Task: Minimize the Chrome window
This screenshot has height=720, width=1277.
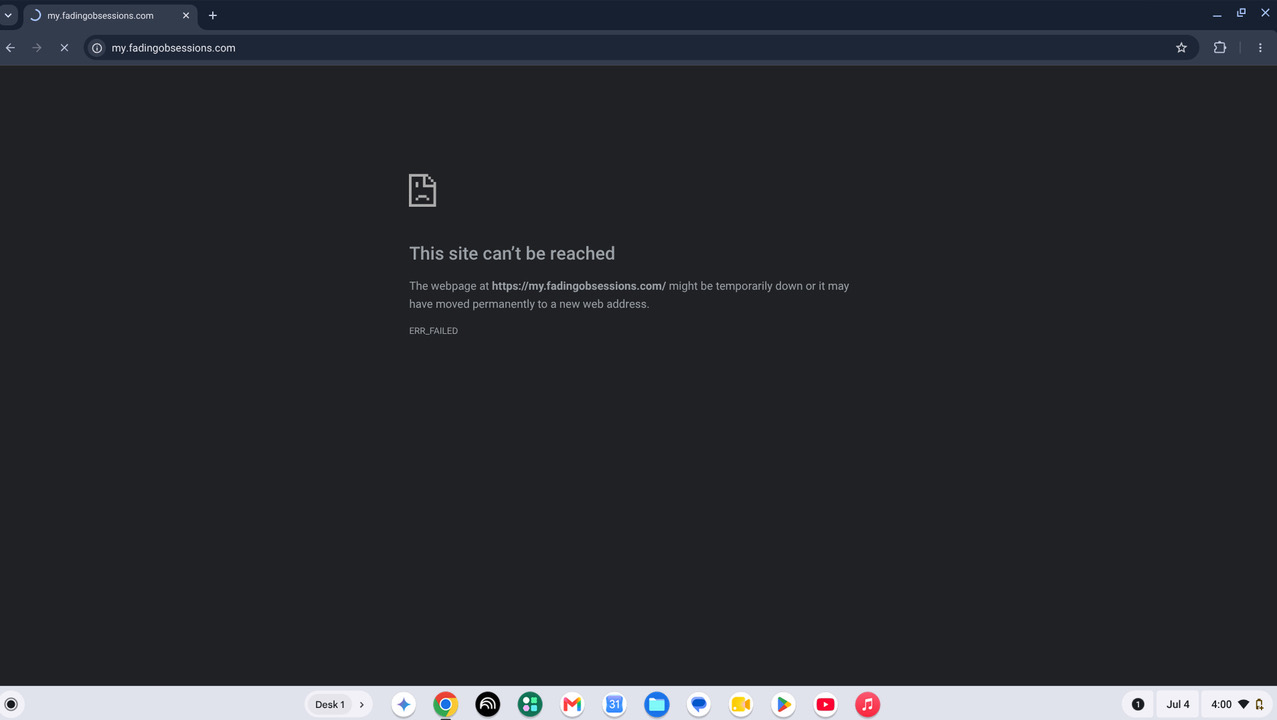Action: pyautogui.click(x=1217, y=14)
